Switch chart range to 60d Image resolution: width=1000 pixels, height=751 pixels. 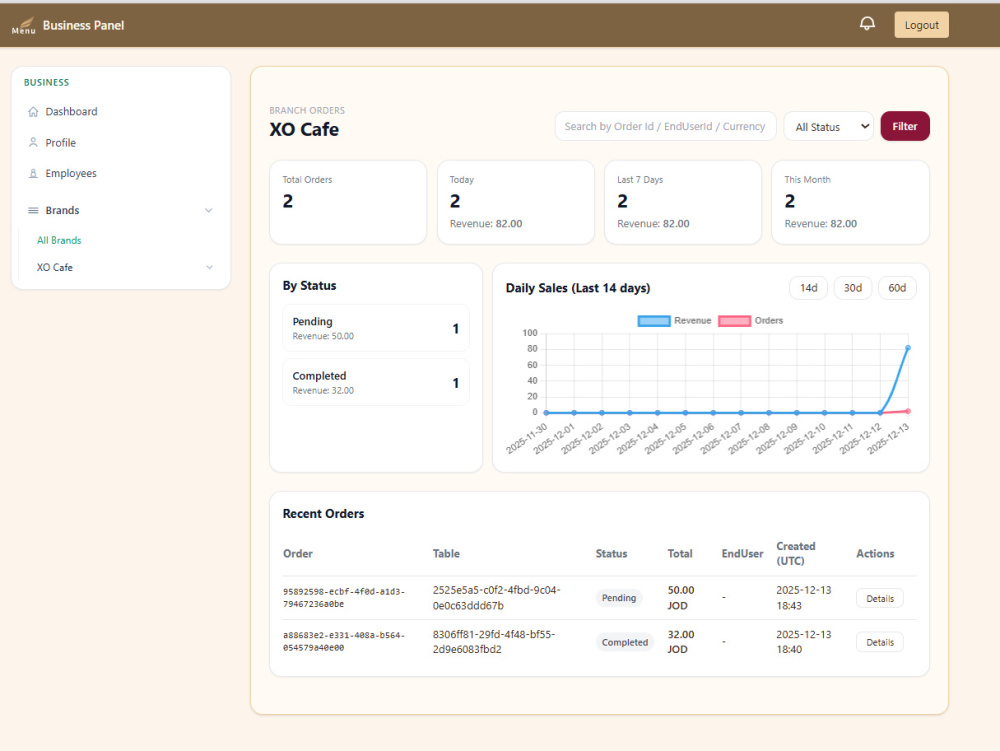click(897, 288)
